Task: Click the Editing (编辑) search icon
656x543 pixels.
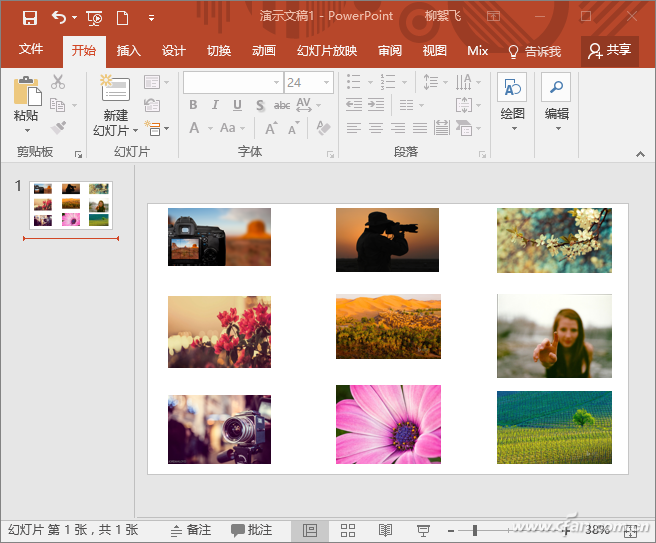Action: point(556,89)
